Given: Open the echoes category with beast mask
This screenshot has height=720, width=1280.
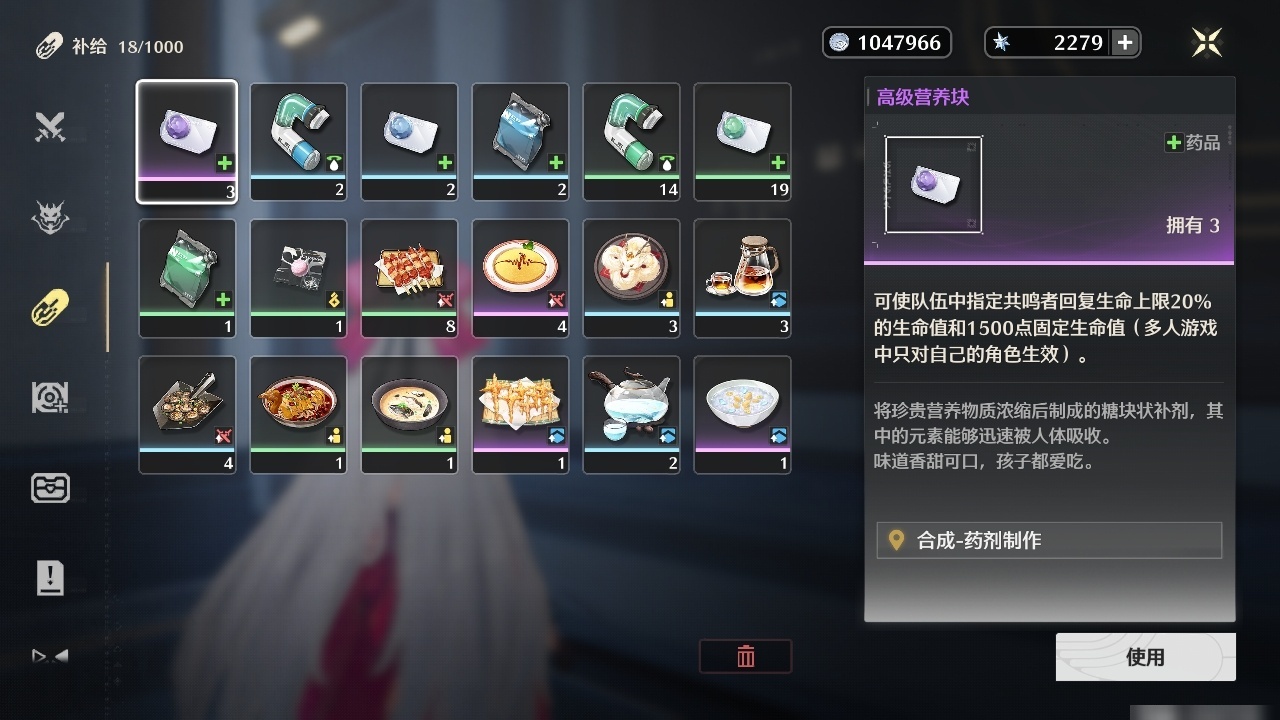Looking at the screenshot, I should (50, 217).
